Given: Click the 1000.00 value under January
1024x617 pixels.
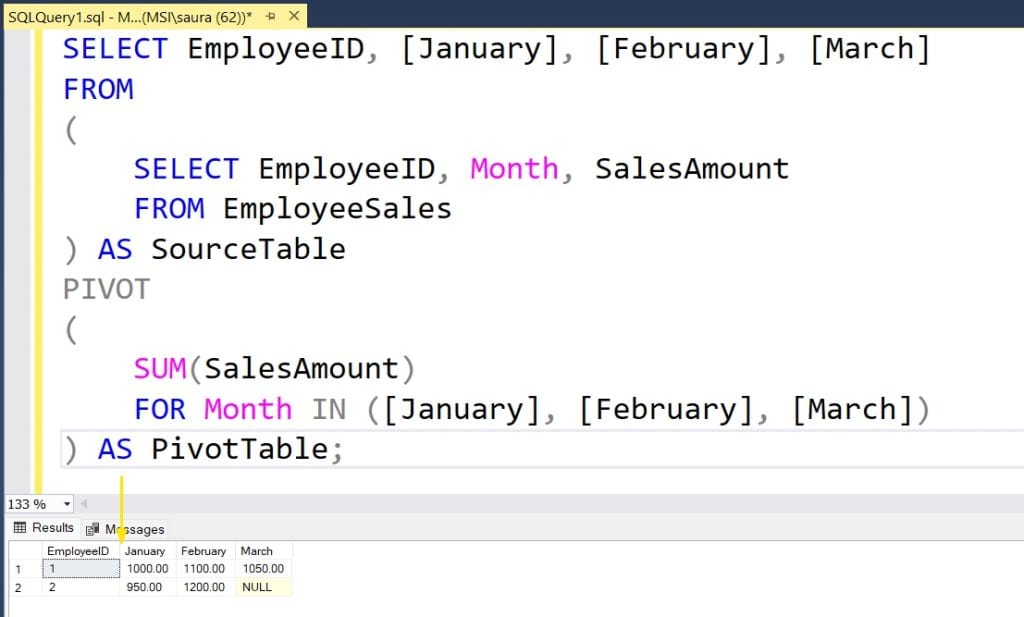Looking at the screenshot, I should point(146,568).
